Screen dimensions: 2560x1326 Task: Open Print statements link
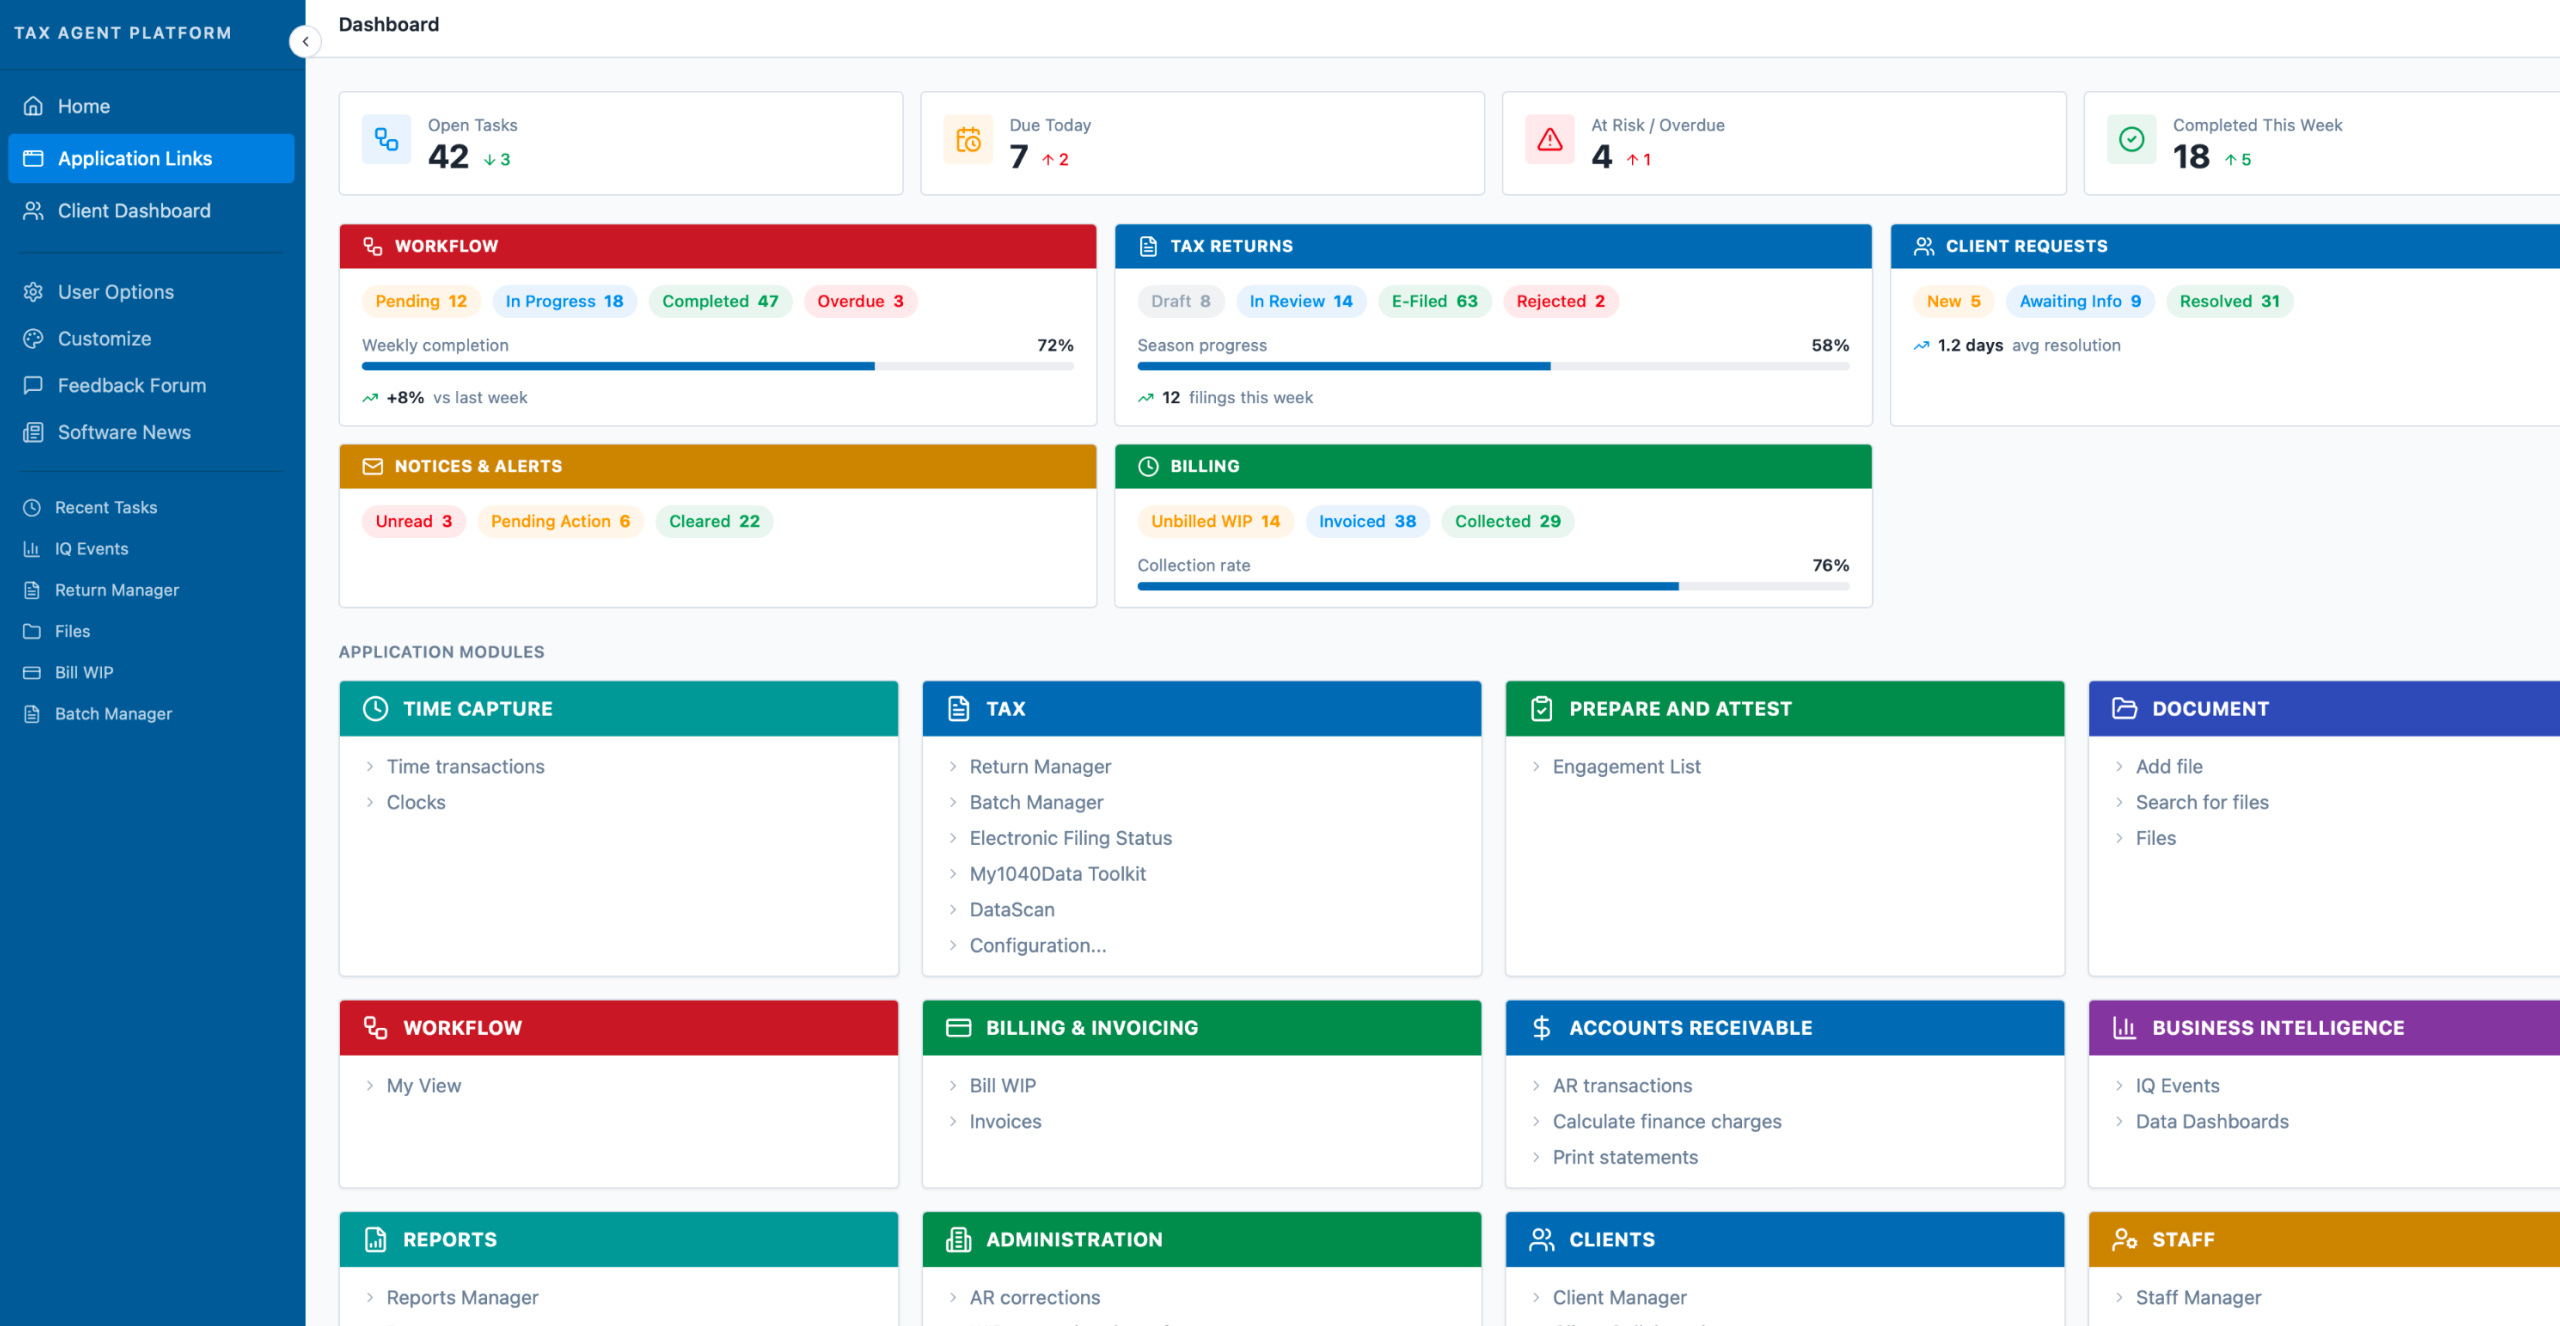(1625, 1158)
